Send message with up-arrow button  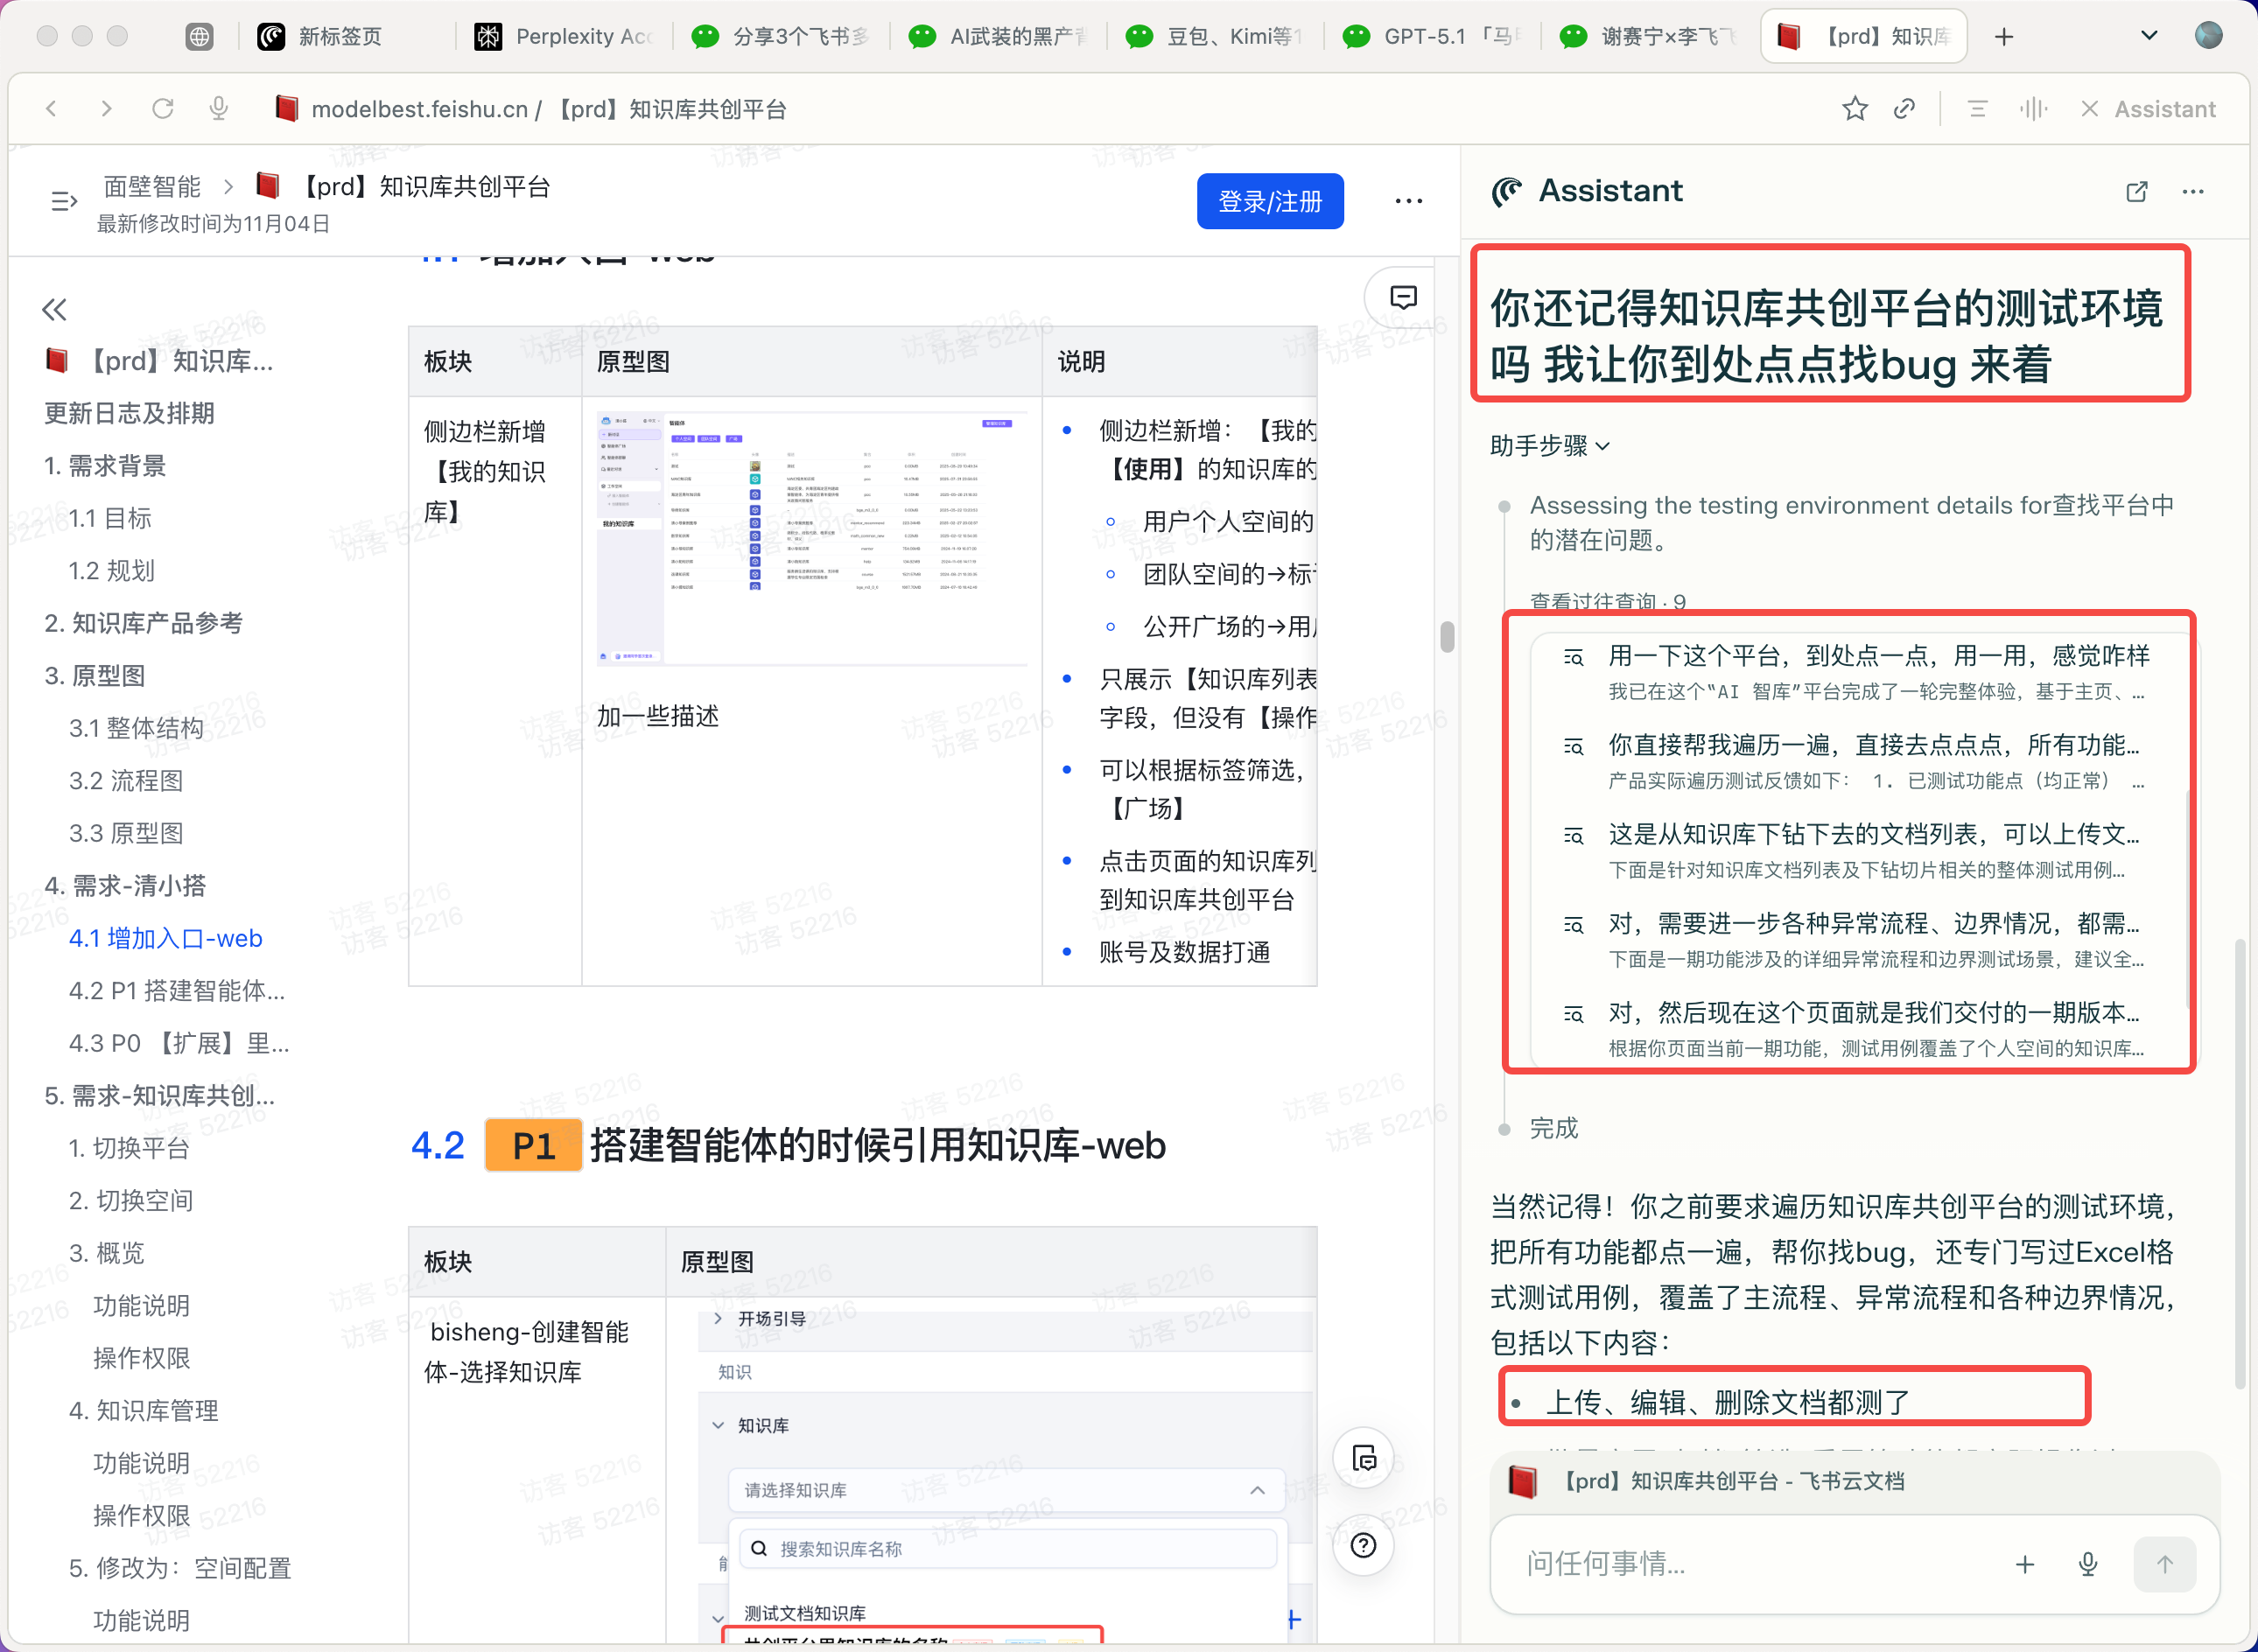[x=2164, y=1564]
